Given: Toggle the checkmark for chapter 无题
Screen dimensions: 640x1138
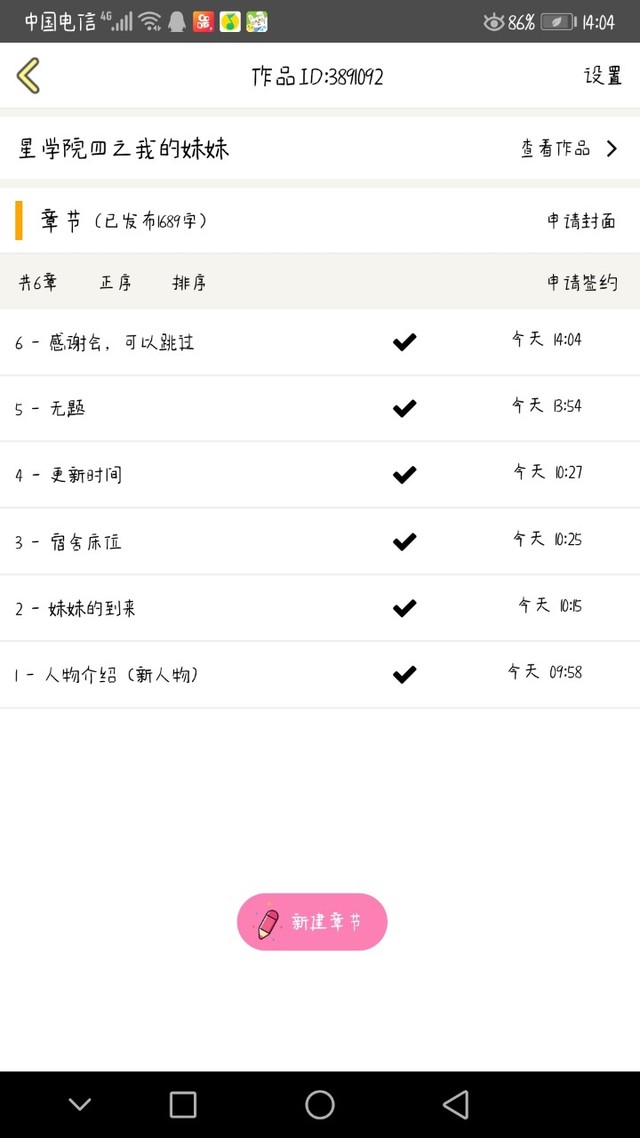Looking at the screenshot, I should (404, 409).
